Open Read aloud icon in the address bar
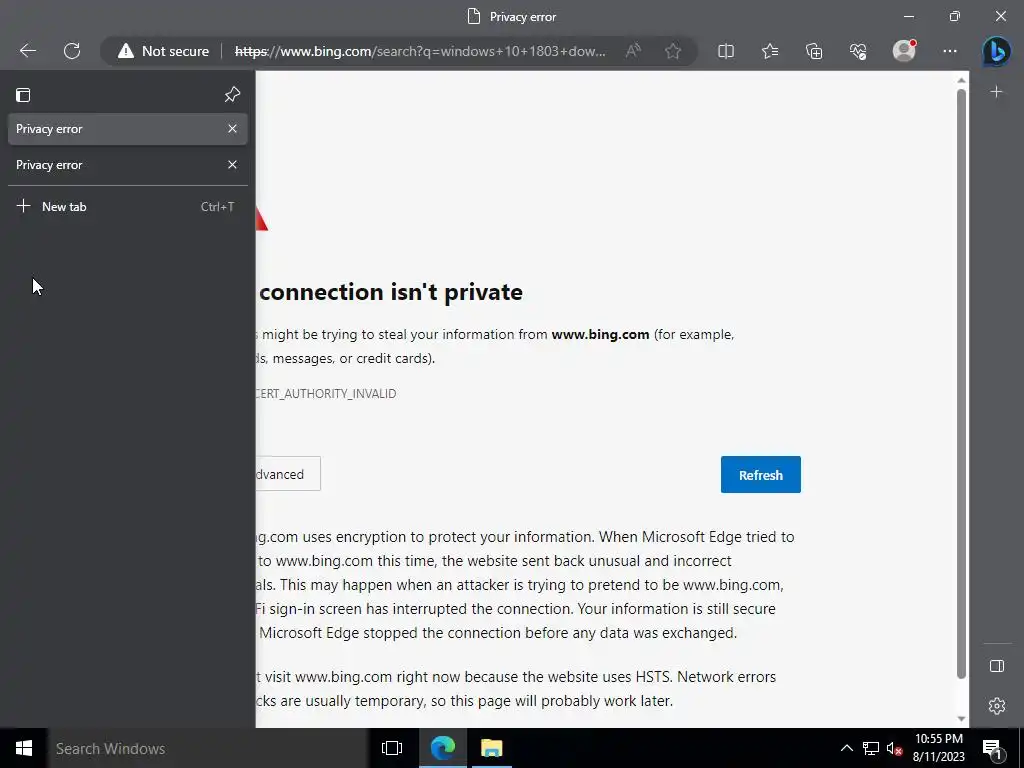Image resolution: width=1024 pixels, height=768 pixels. coord(633,51)
